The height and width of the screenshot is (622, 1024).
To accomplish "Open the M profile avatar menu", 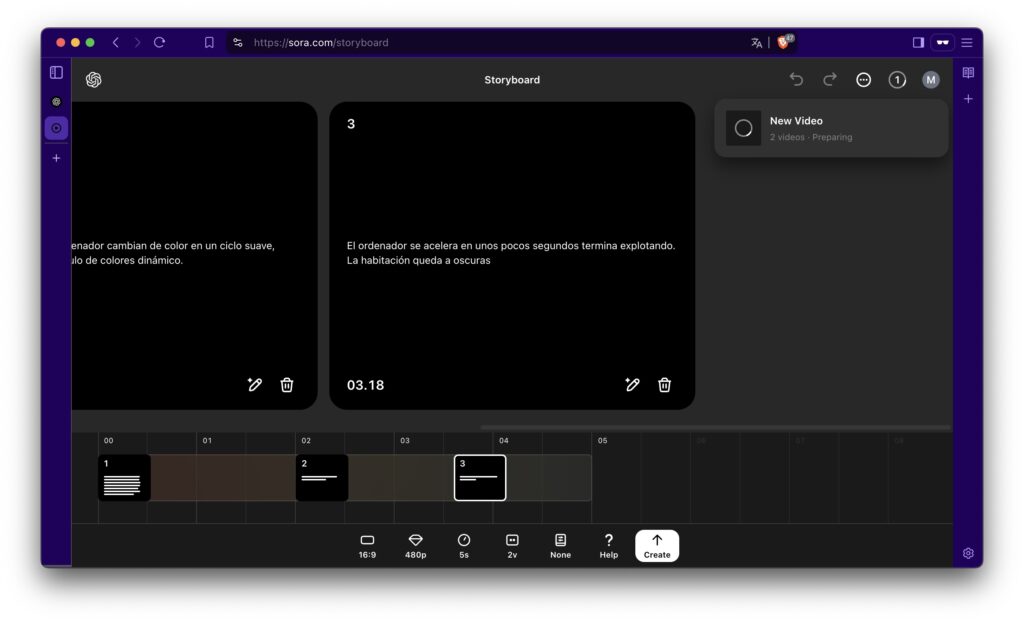I will point(931,80).
